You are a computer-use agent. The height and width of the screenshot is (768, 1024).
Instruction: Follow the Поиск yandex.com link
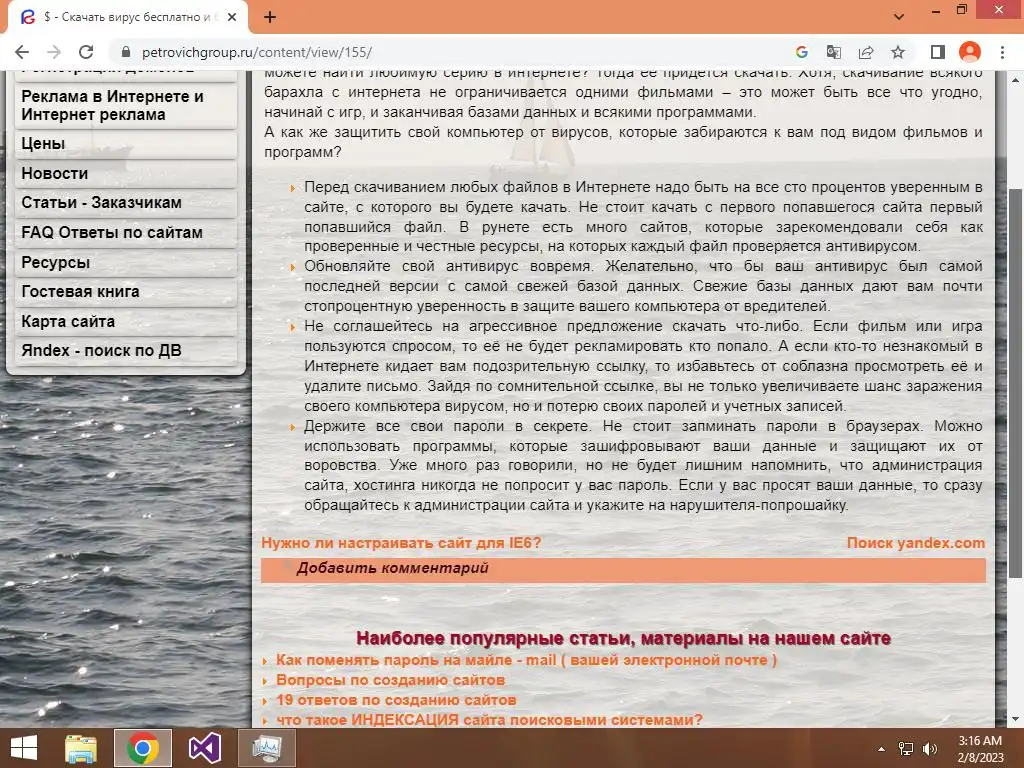916,543
